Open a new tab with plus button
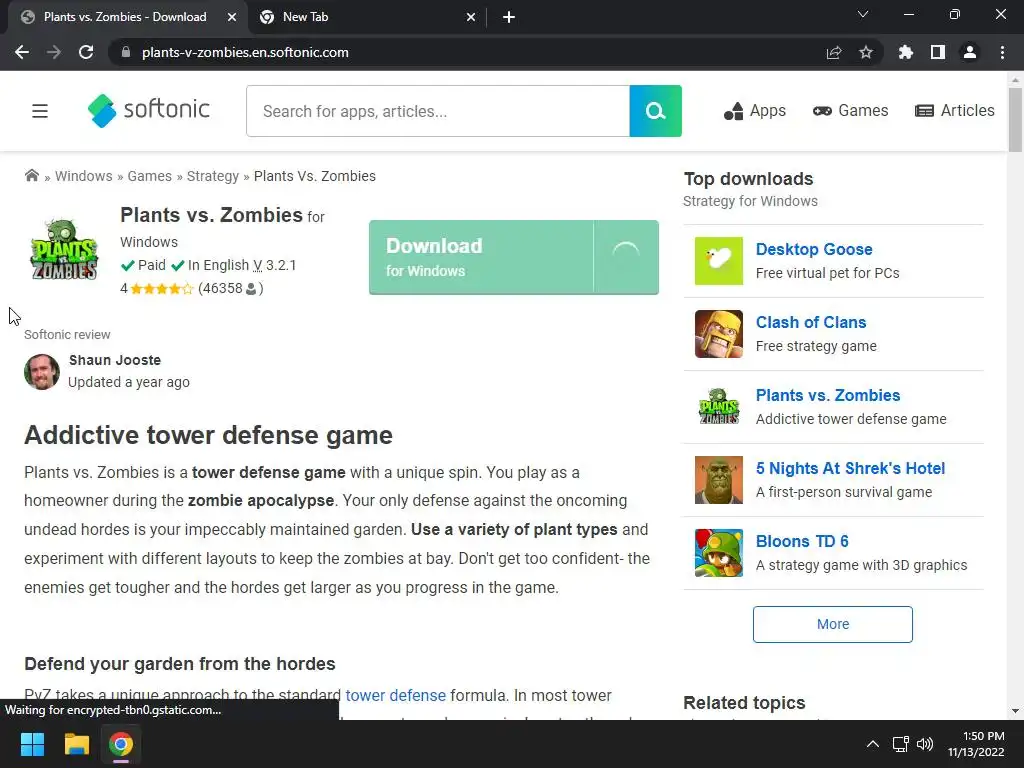Viewport: 1024px width, 768px height. (509, 17)
